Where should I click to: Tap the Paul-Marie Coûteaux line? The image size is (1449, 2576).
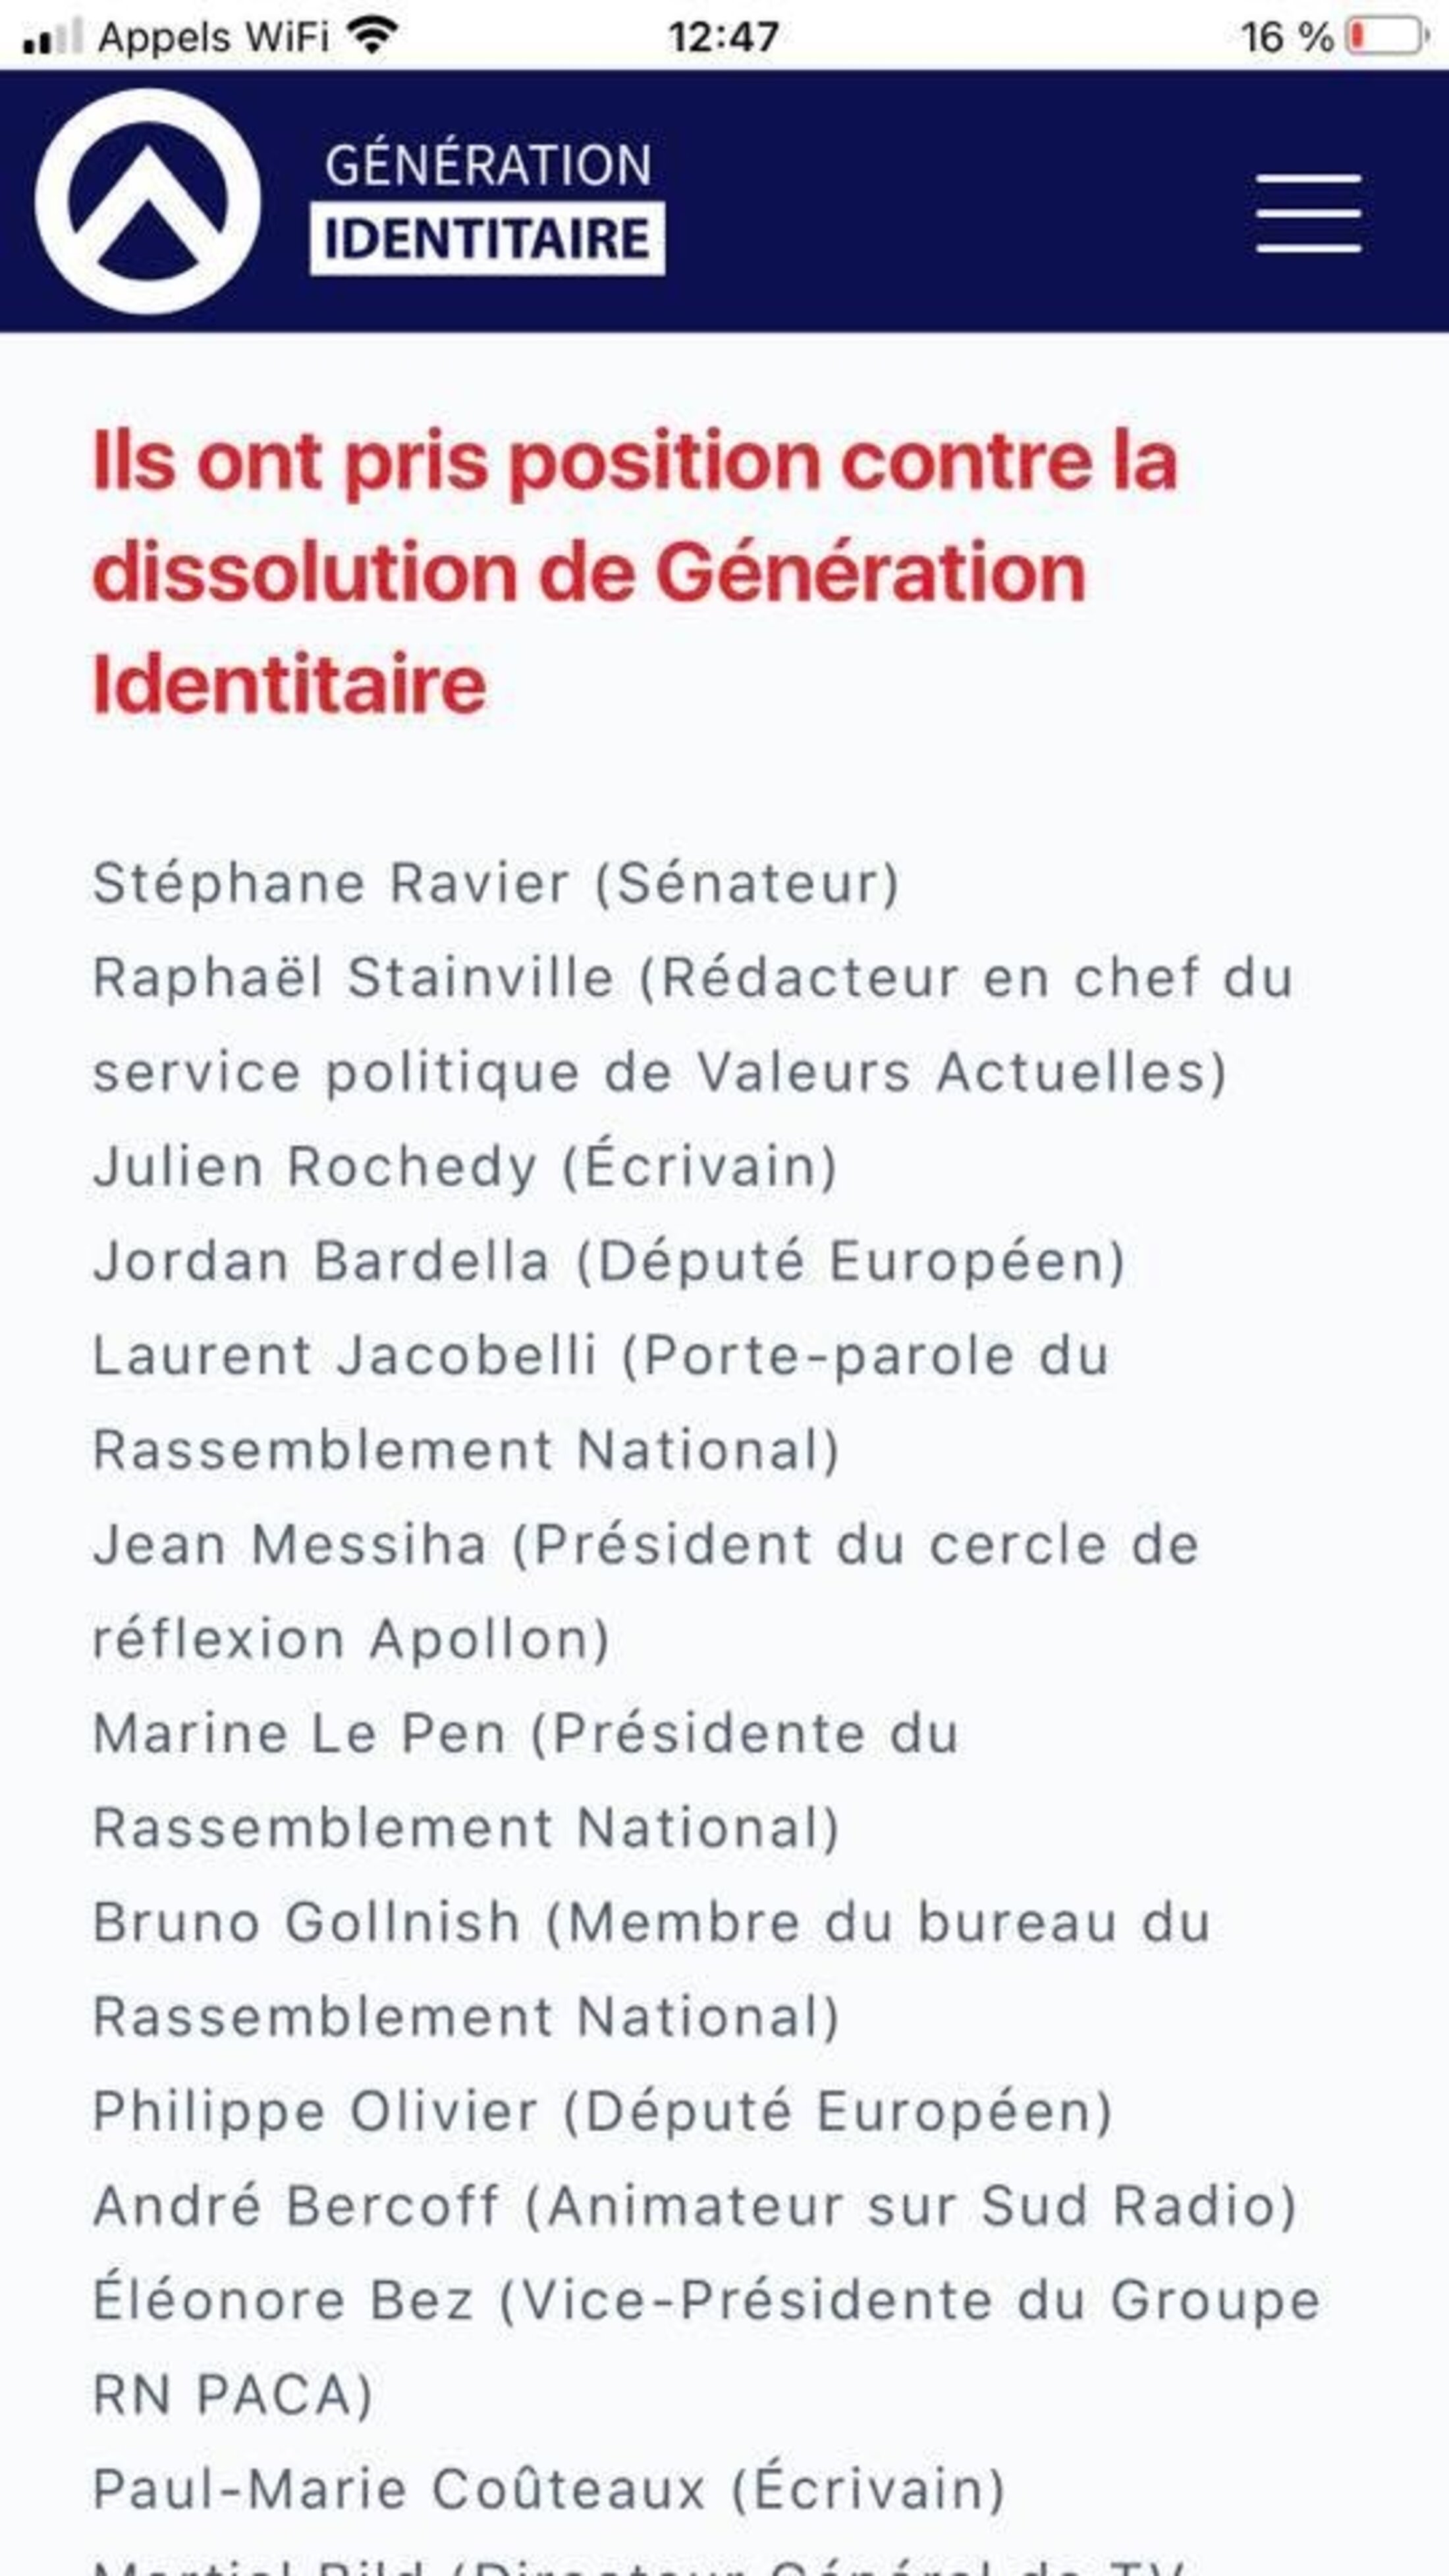click(x=548, y=2489)
